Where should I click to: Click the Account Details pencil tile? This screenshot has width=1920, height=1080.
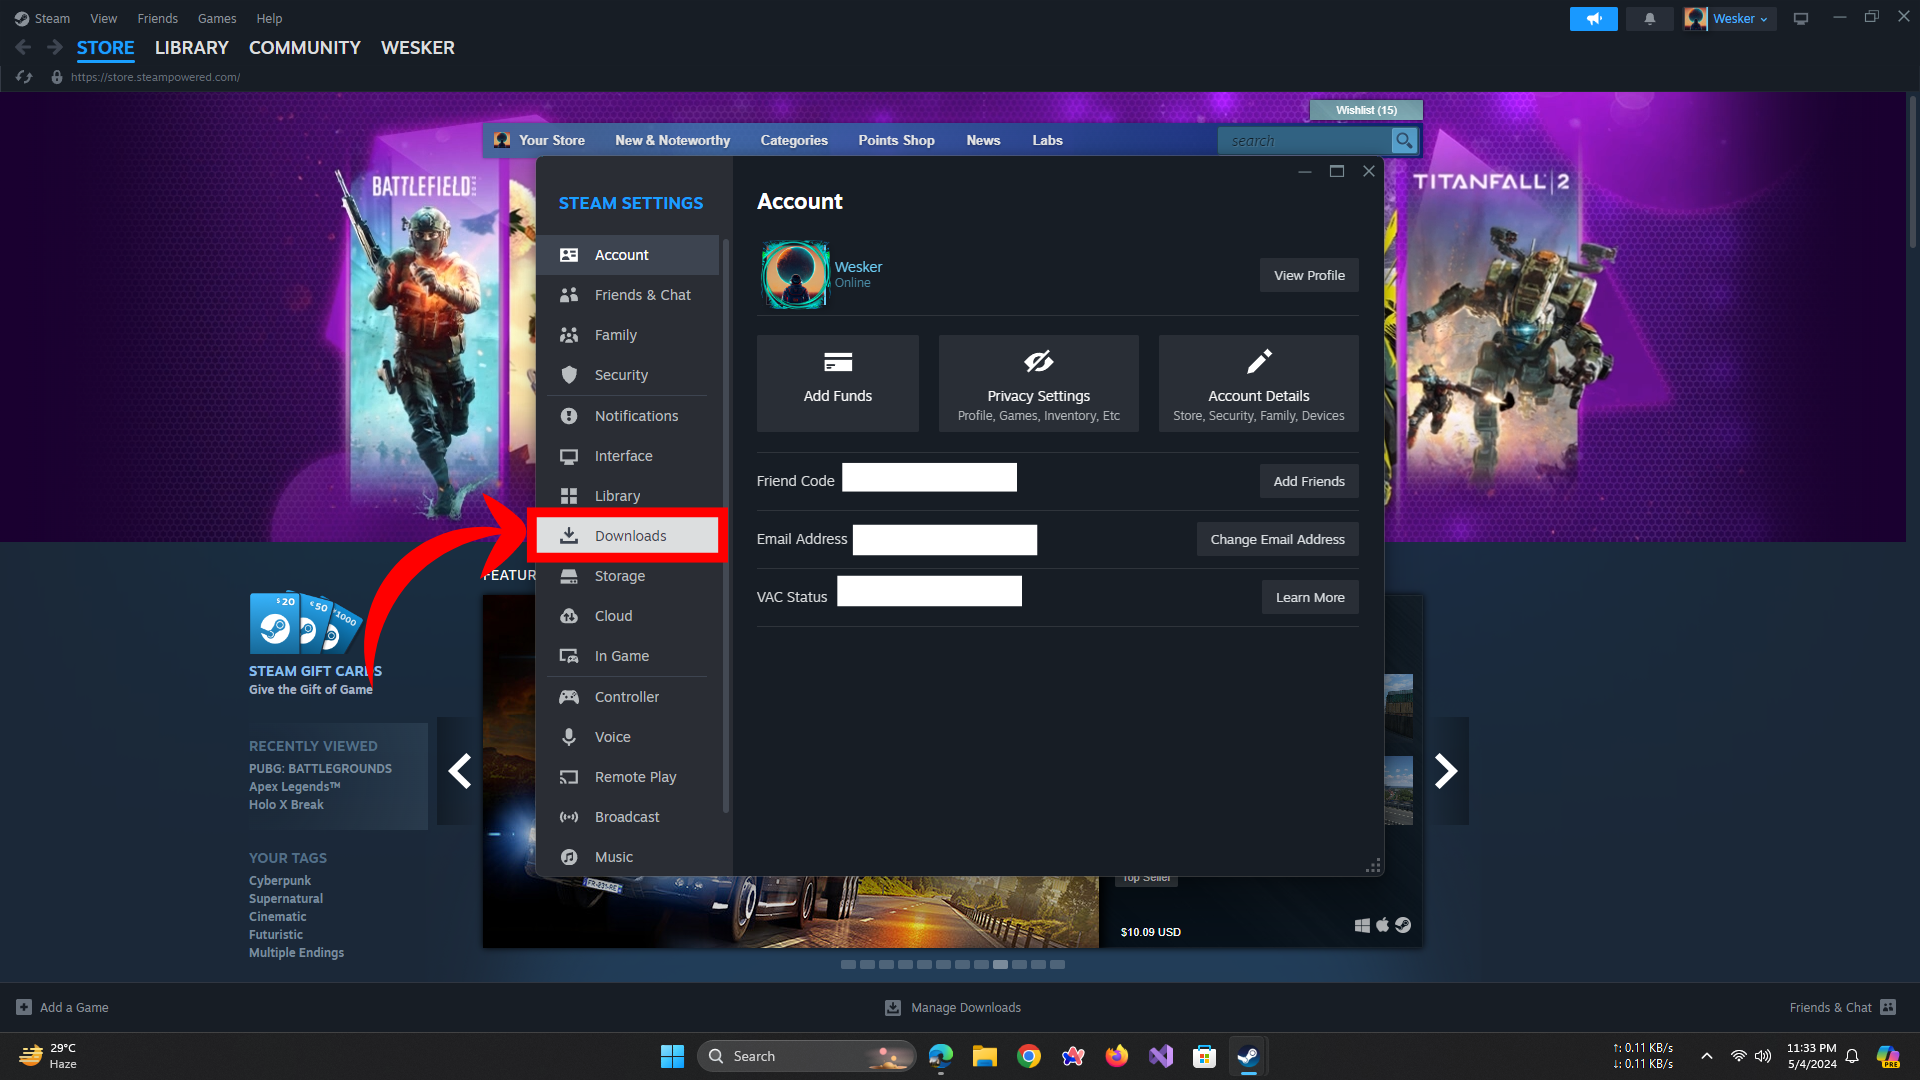coord(1258,384)
